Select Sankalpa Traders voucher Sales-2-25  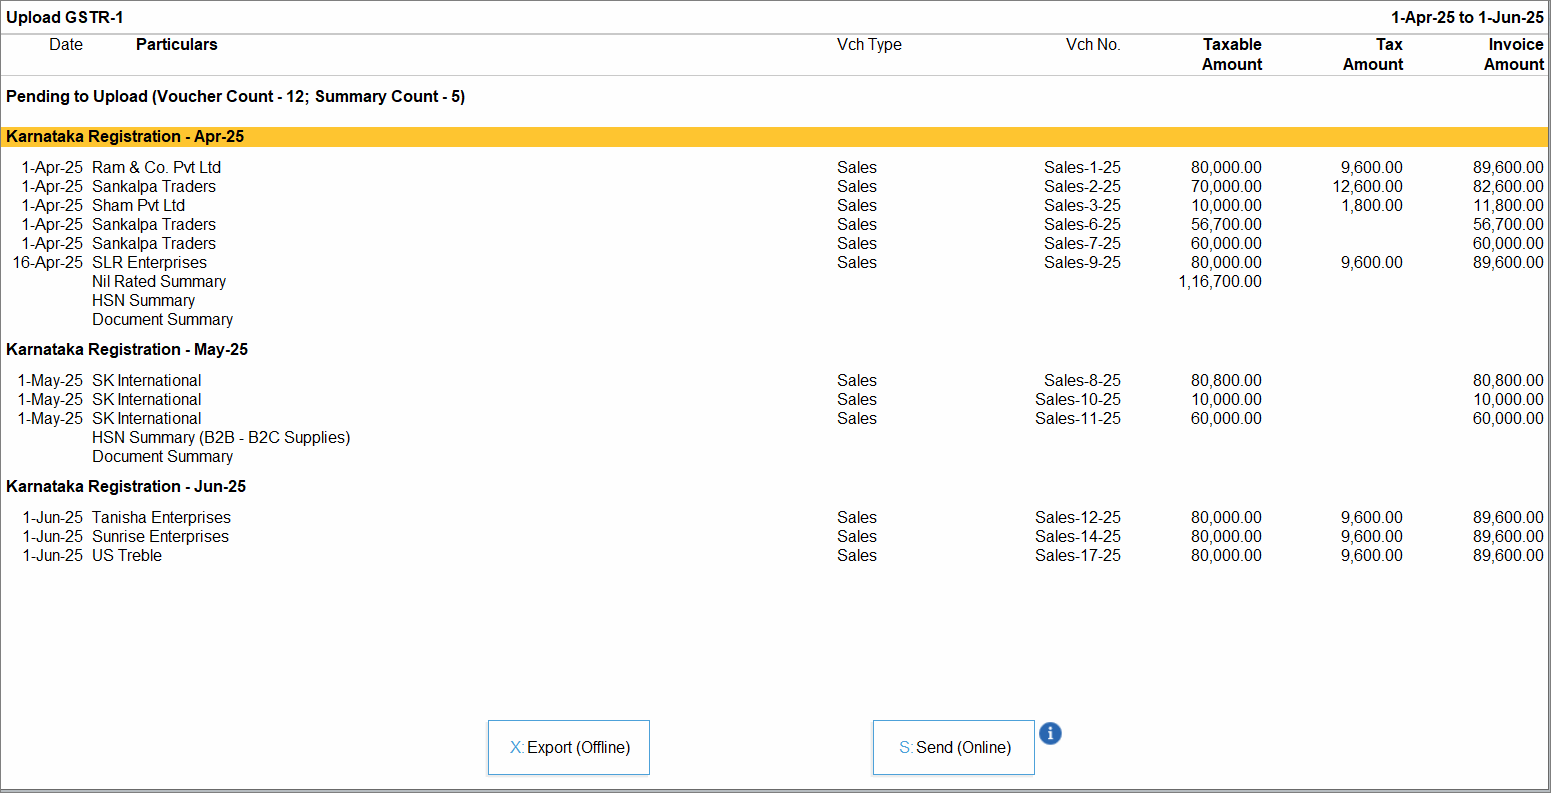(x=154, y=187)
